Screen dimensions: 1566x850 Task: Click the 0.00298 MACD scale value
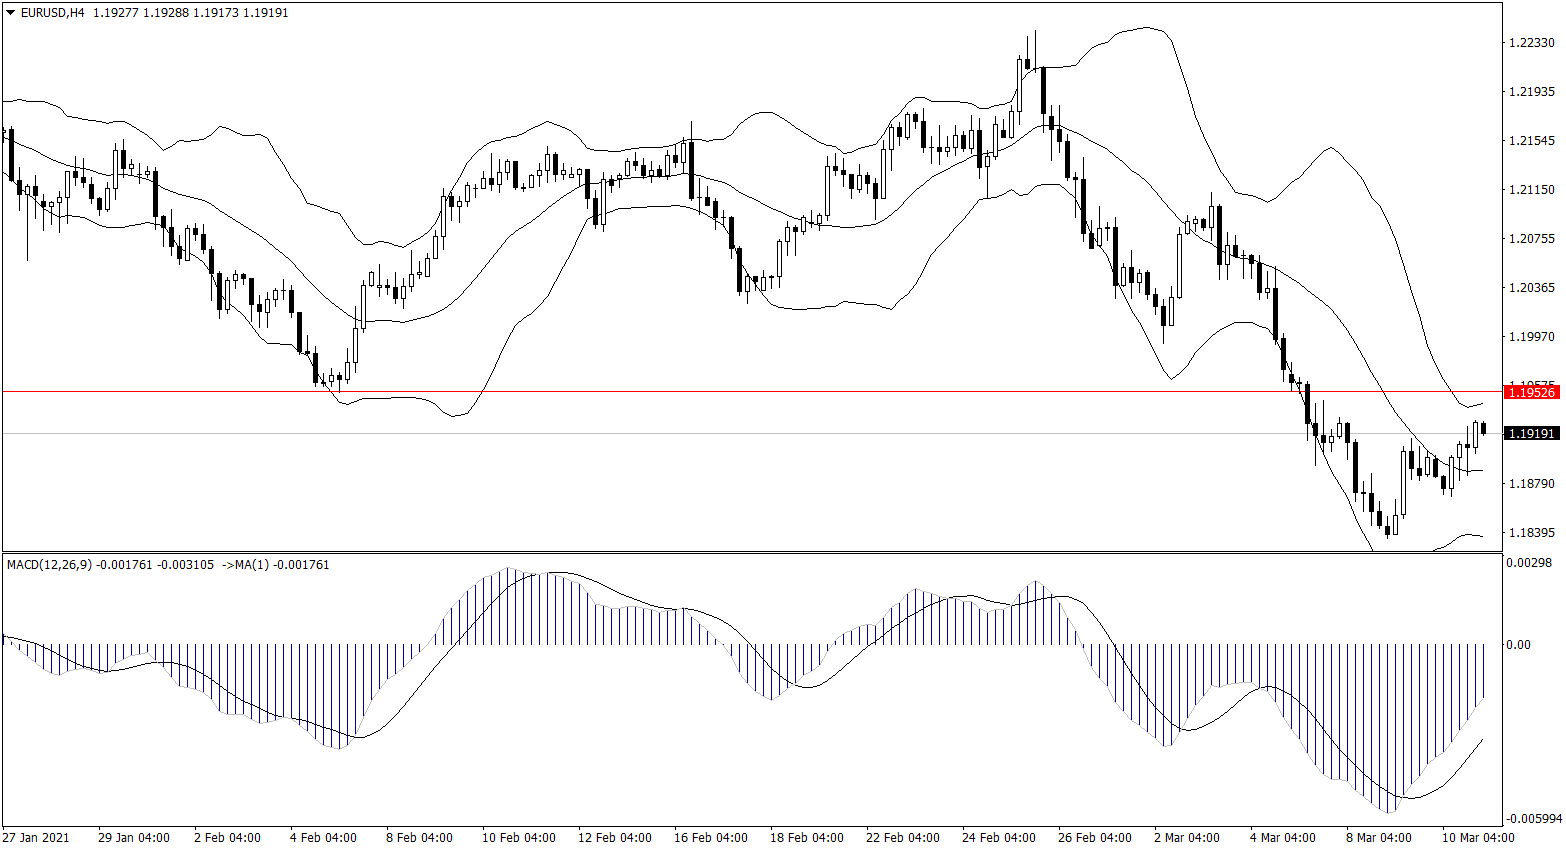[1530, 563]
